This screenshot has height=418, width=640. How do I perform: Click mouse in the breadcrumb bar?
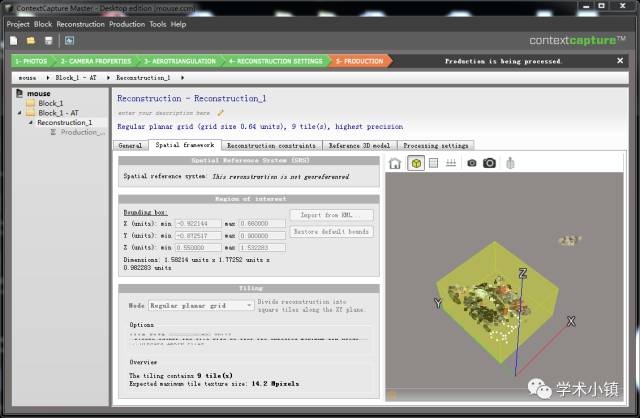[x=27, y=78]
